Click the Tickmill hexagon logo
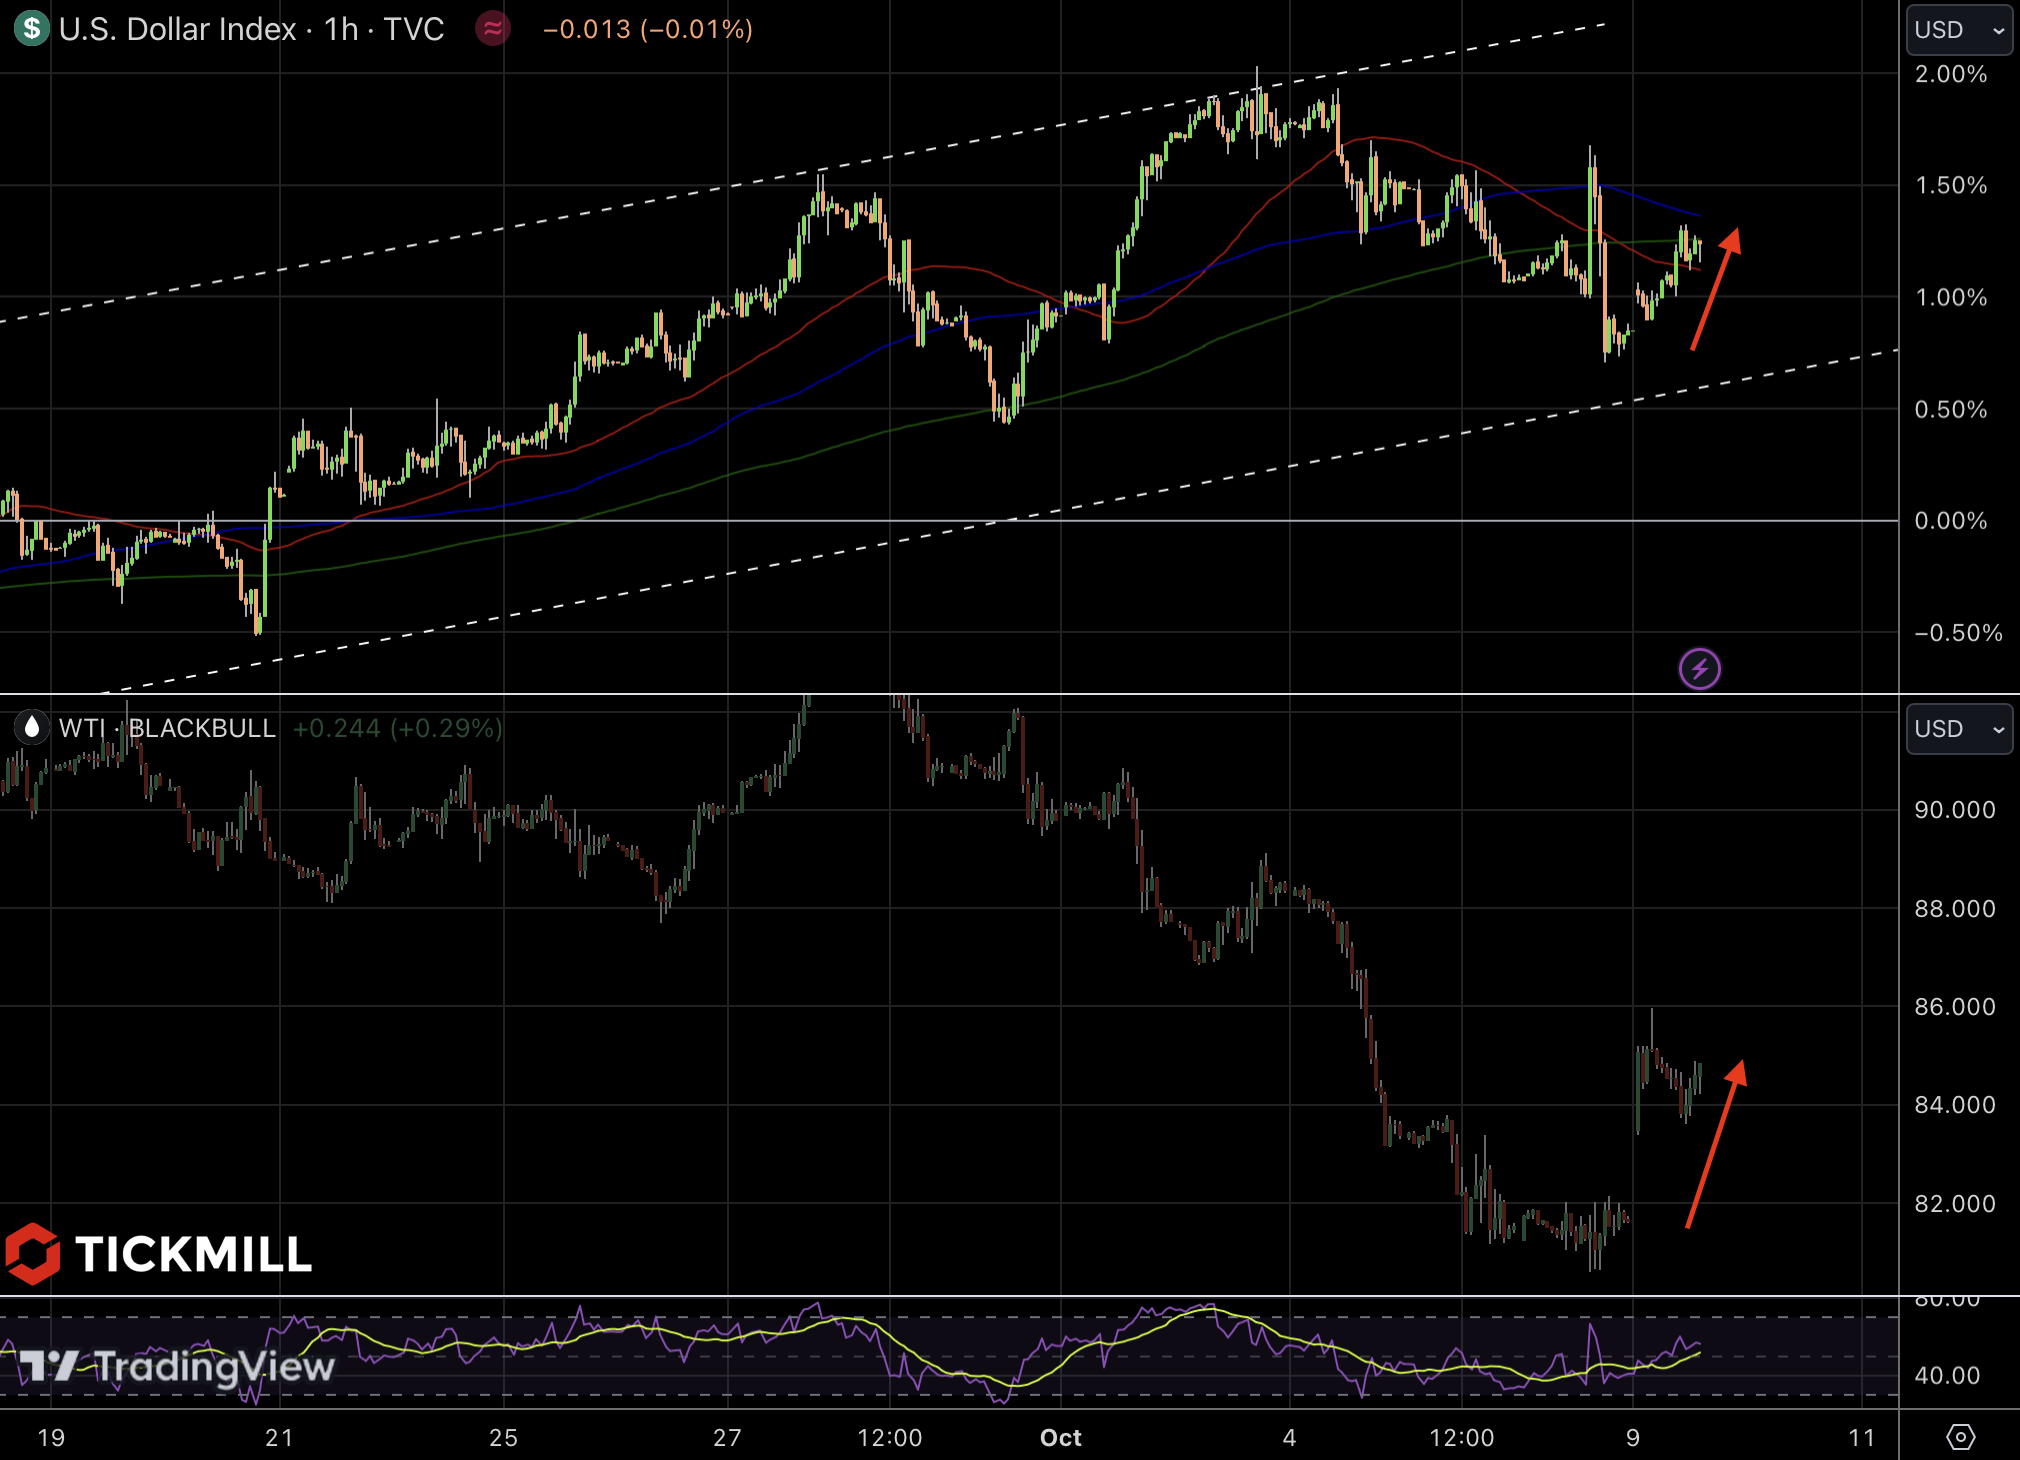2020x1460 pixels. click(x=34, y=1253)
